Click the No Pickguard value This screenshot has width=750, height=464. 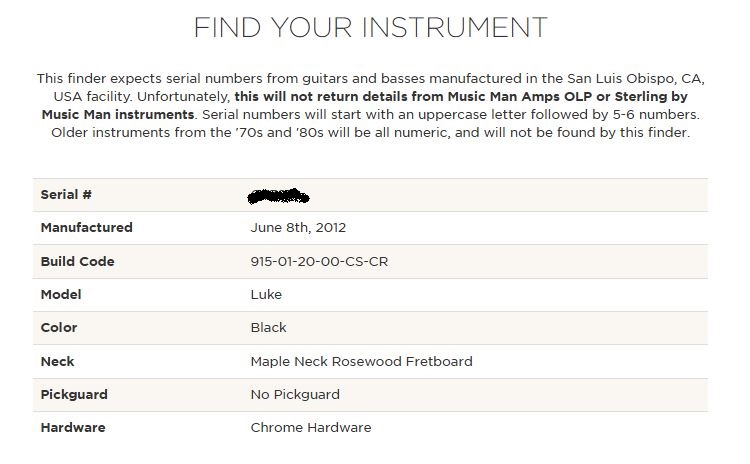point(297,395)
